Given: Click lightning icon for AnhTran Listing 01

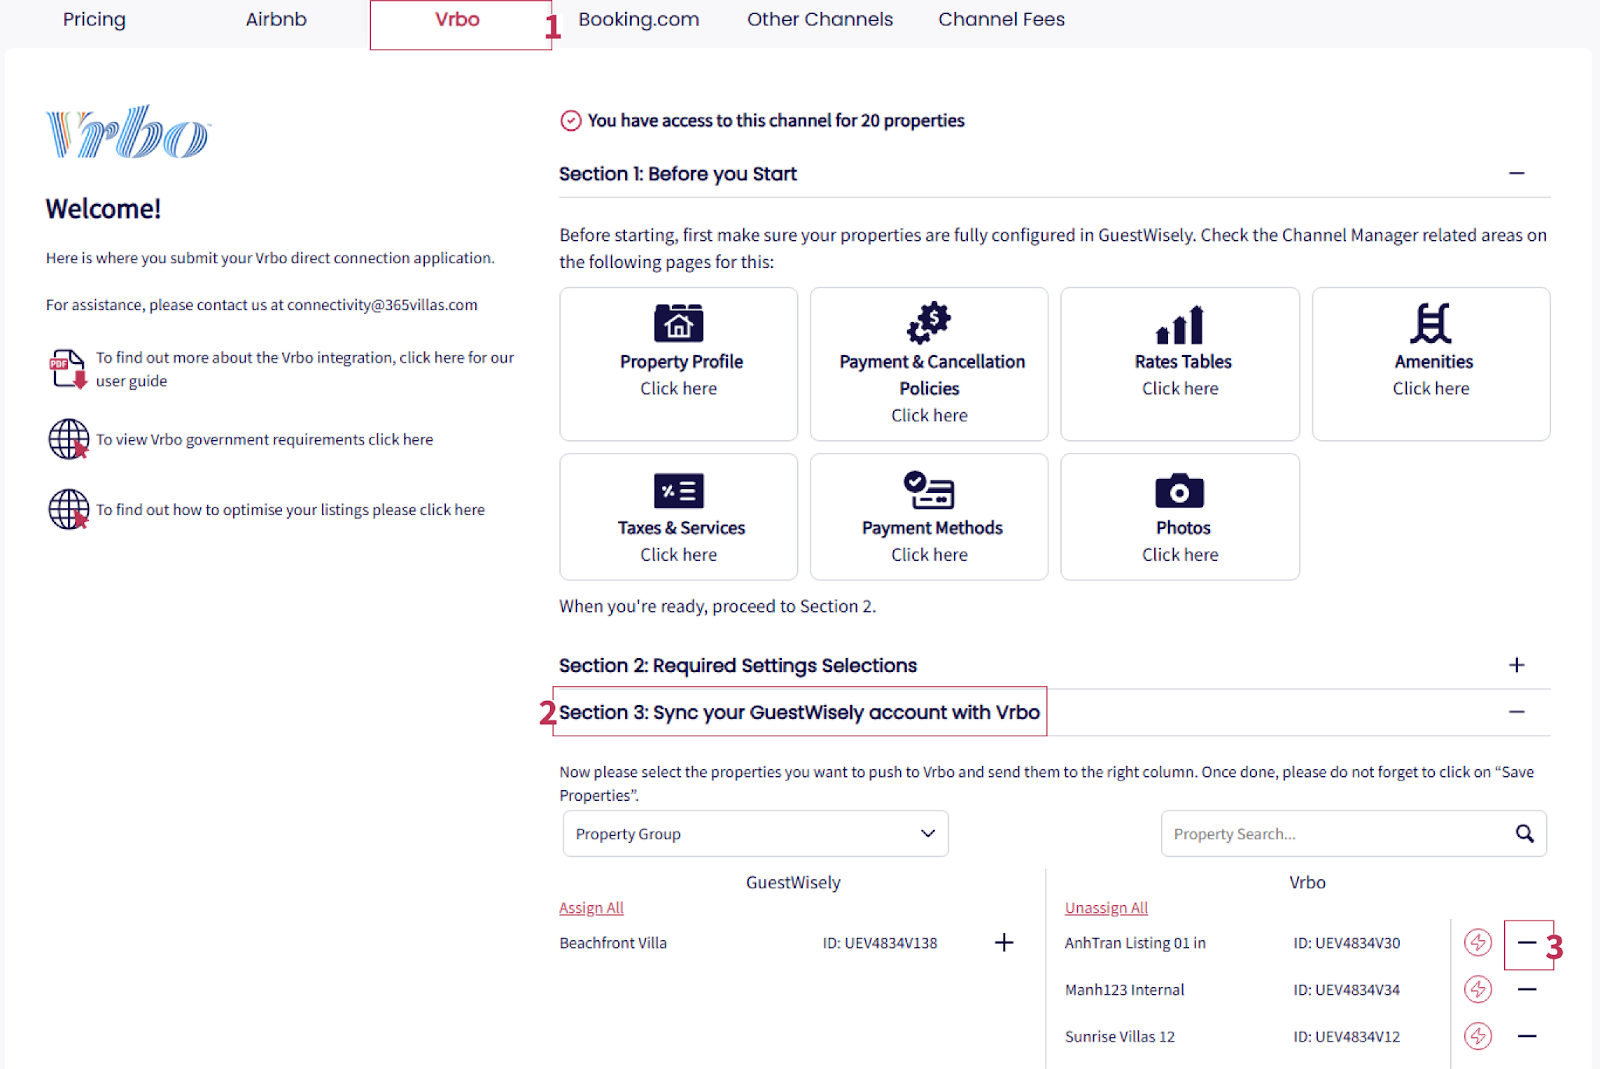Looking at the screenshot, I should [1478, 942].
